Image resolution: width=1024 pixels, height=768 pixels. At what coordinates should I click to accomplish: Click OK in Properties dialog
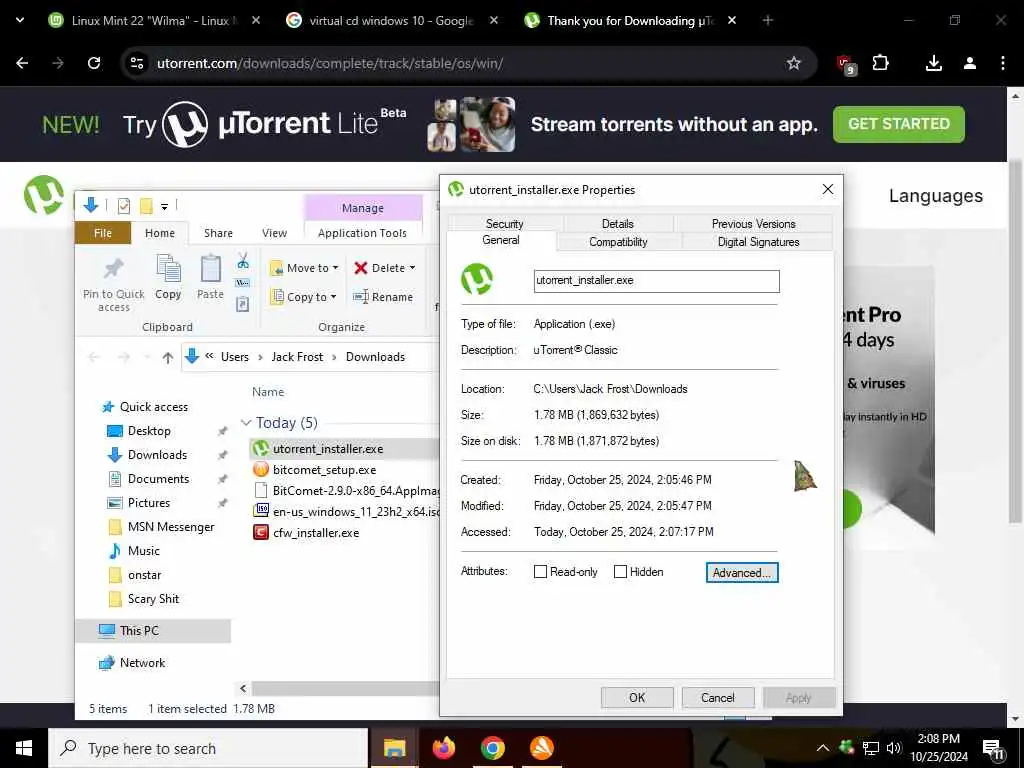point(637,697)
